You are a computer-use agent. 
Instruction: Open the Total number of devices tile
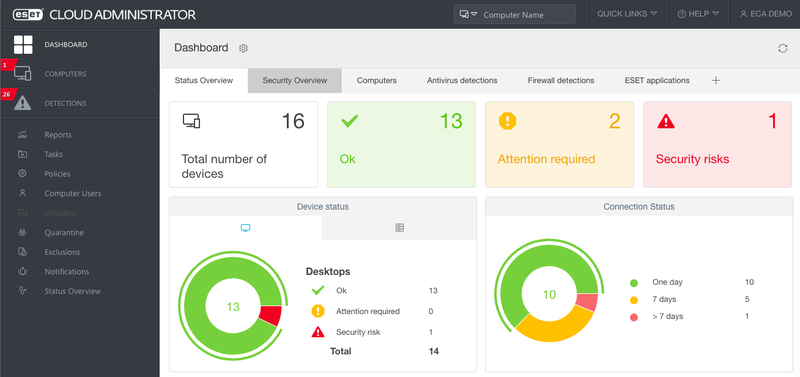243,144
